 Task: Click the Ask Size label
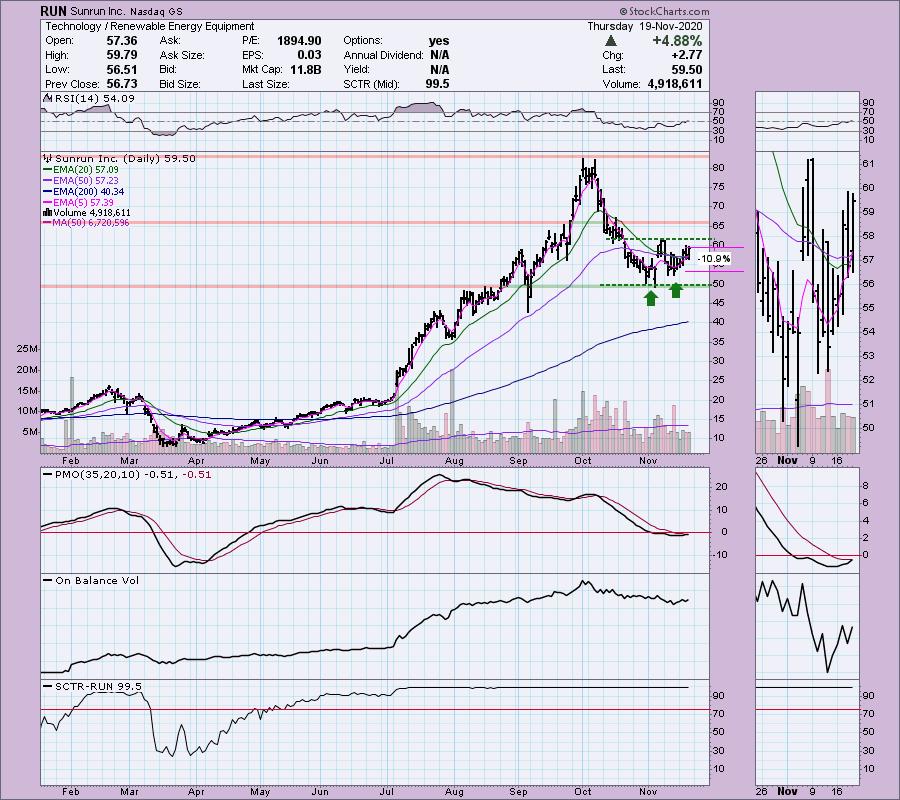(x=182, y=55)
